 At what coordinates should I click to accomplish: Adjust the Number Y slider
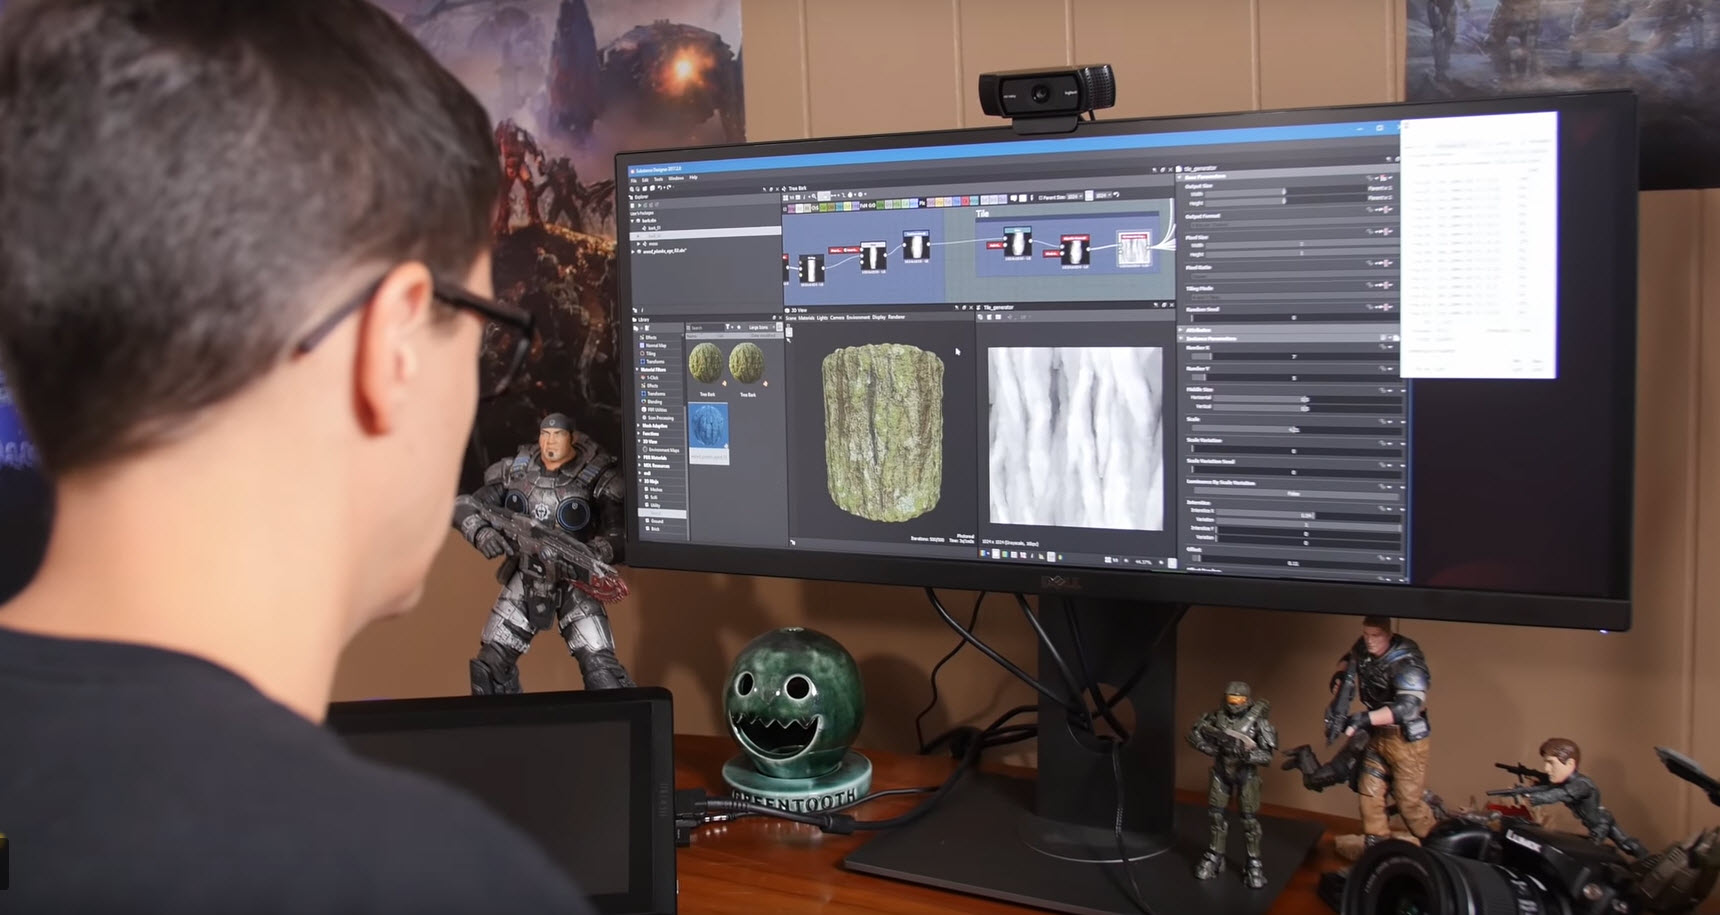tap(1296, 377)
